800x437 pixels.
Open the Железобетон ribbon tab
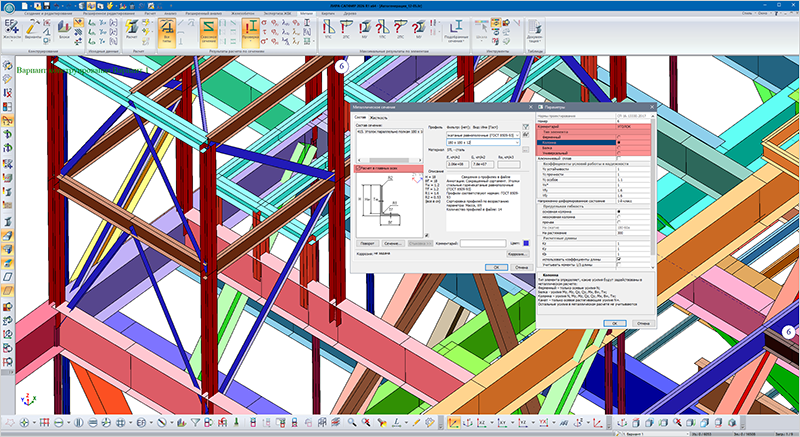(x=242, y=13)
